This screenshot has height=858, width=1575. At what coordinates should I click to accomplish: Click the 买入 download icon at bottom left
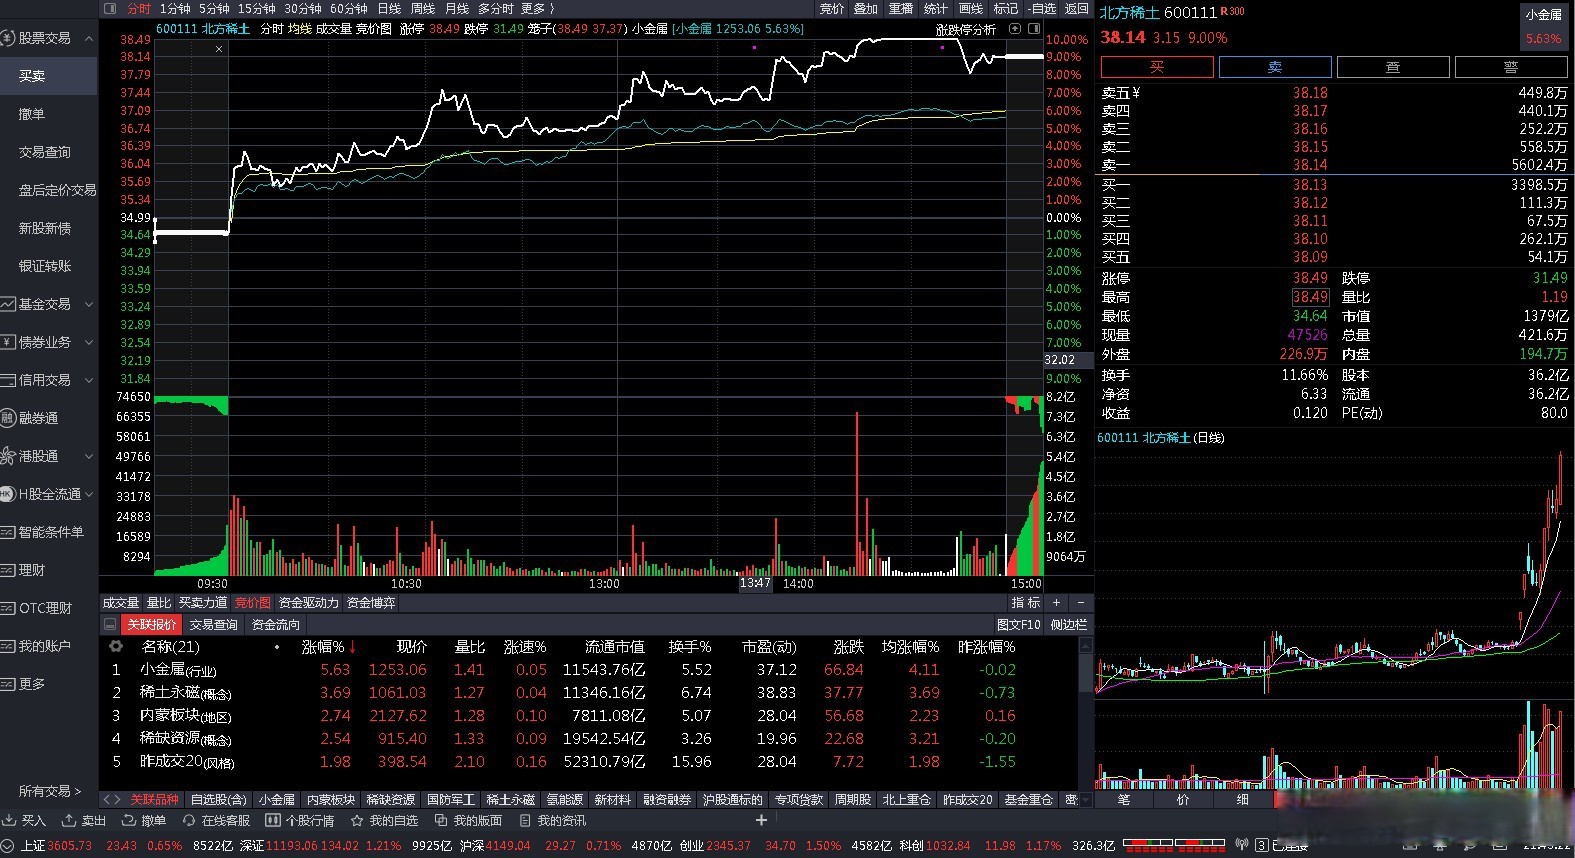coord(11,820)
